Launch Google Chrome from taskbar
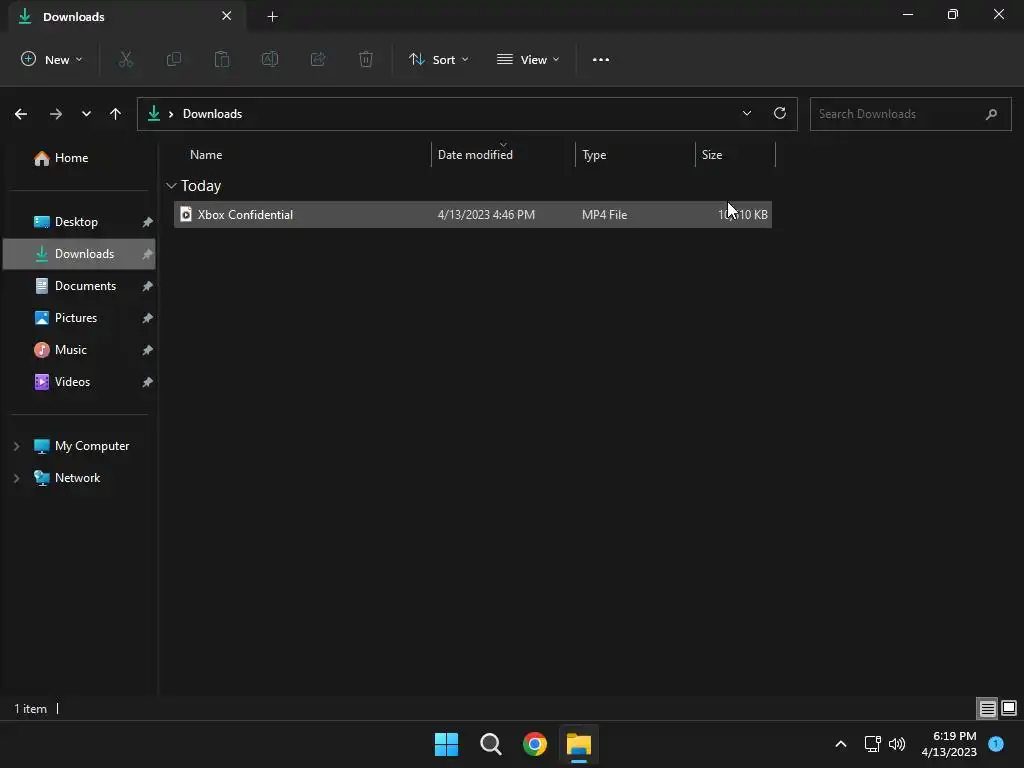Viewport: 1024px width, 768px height. pos(535,744)
